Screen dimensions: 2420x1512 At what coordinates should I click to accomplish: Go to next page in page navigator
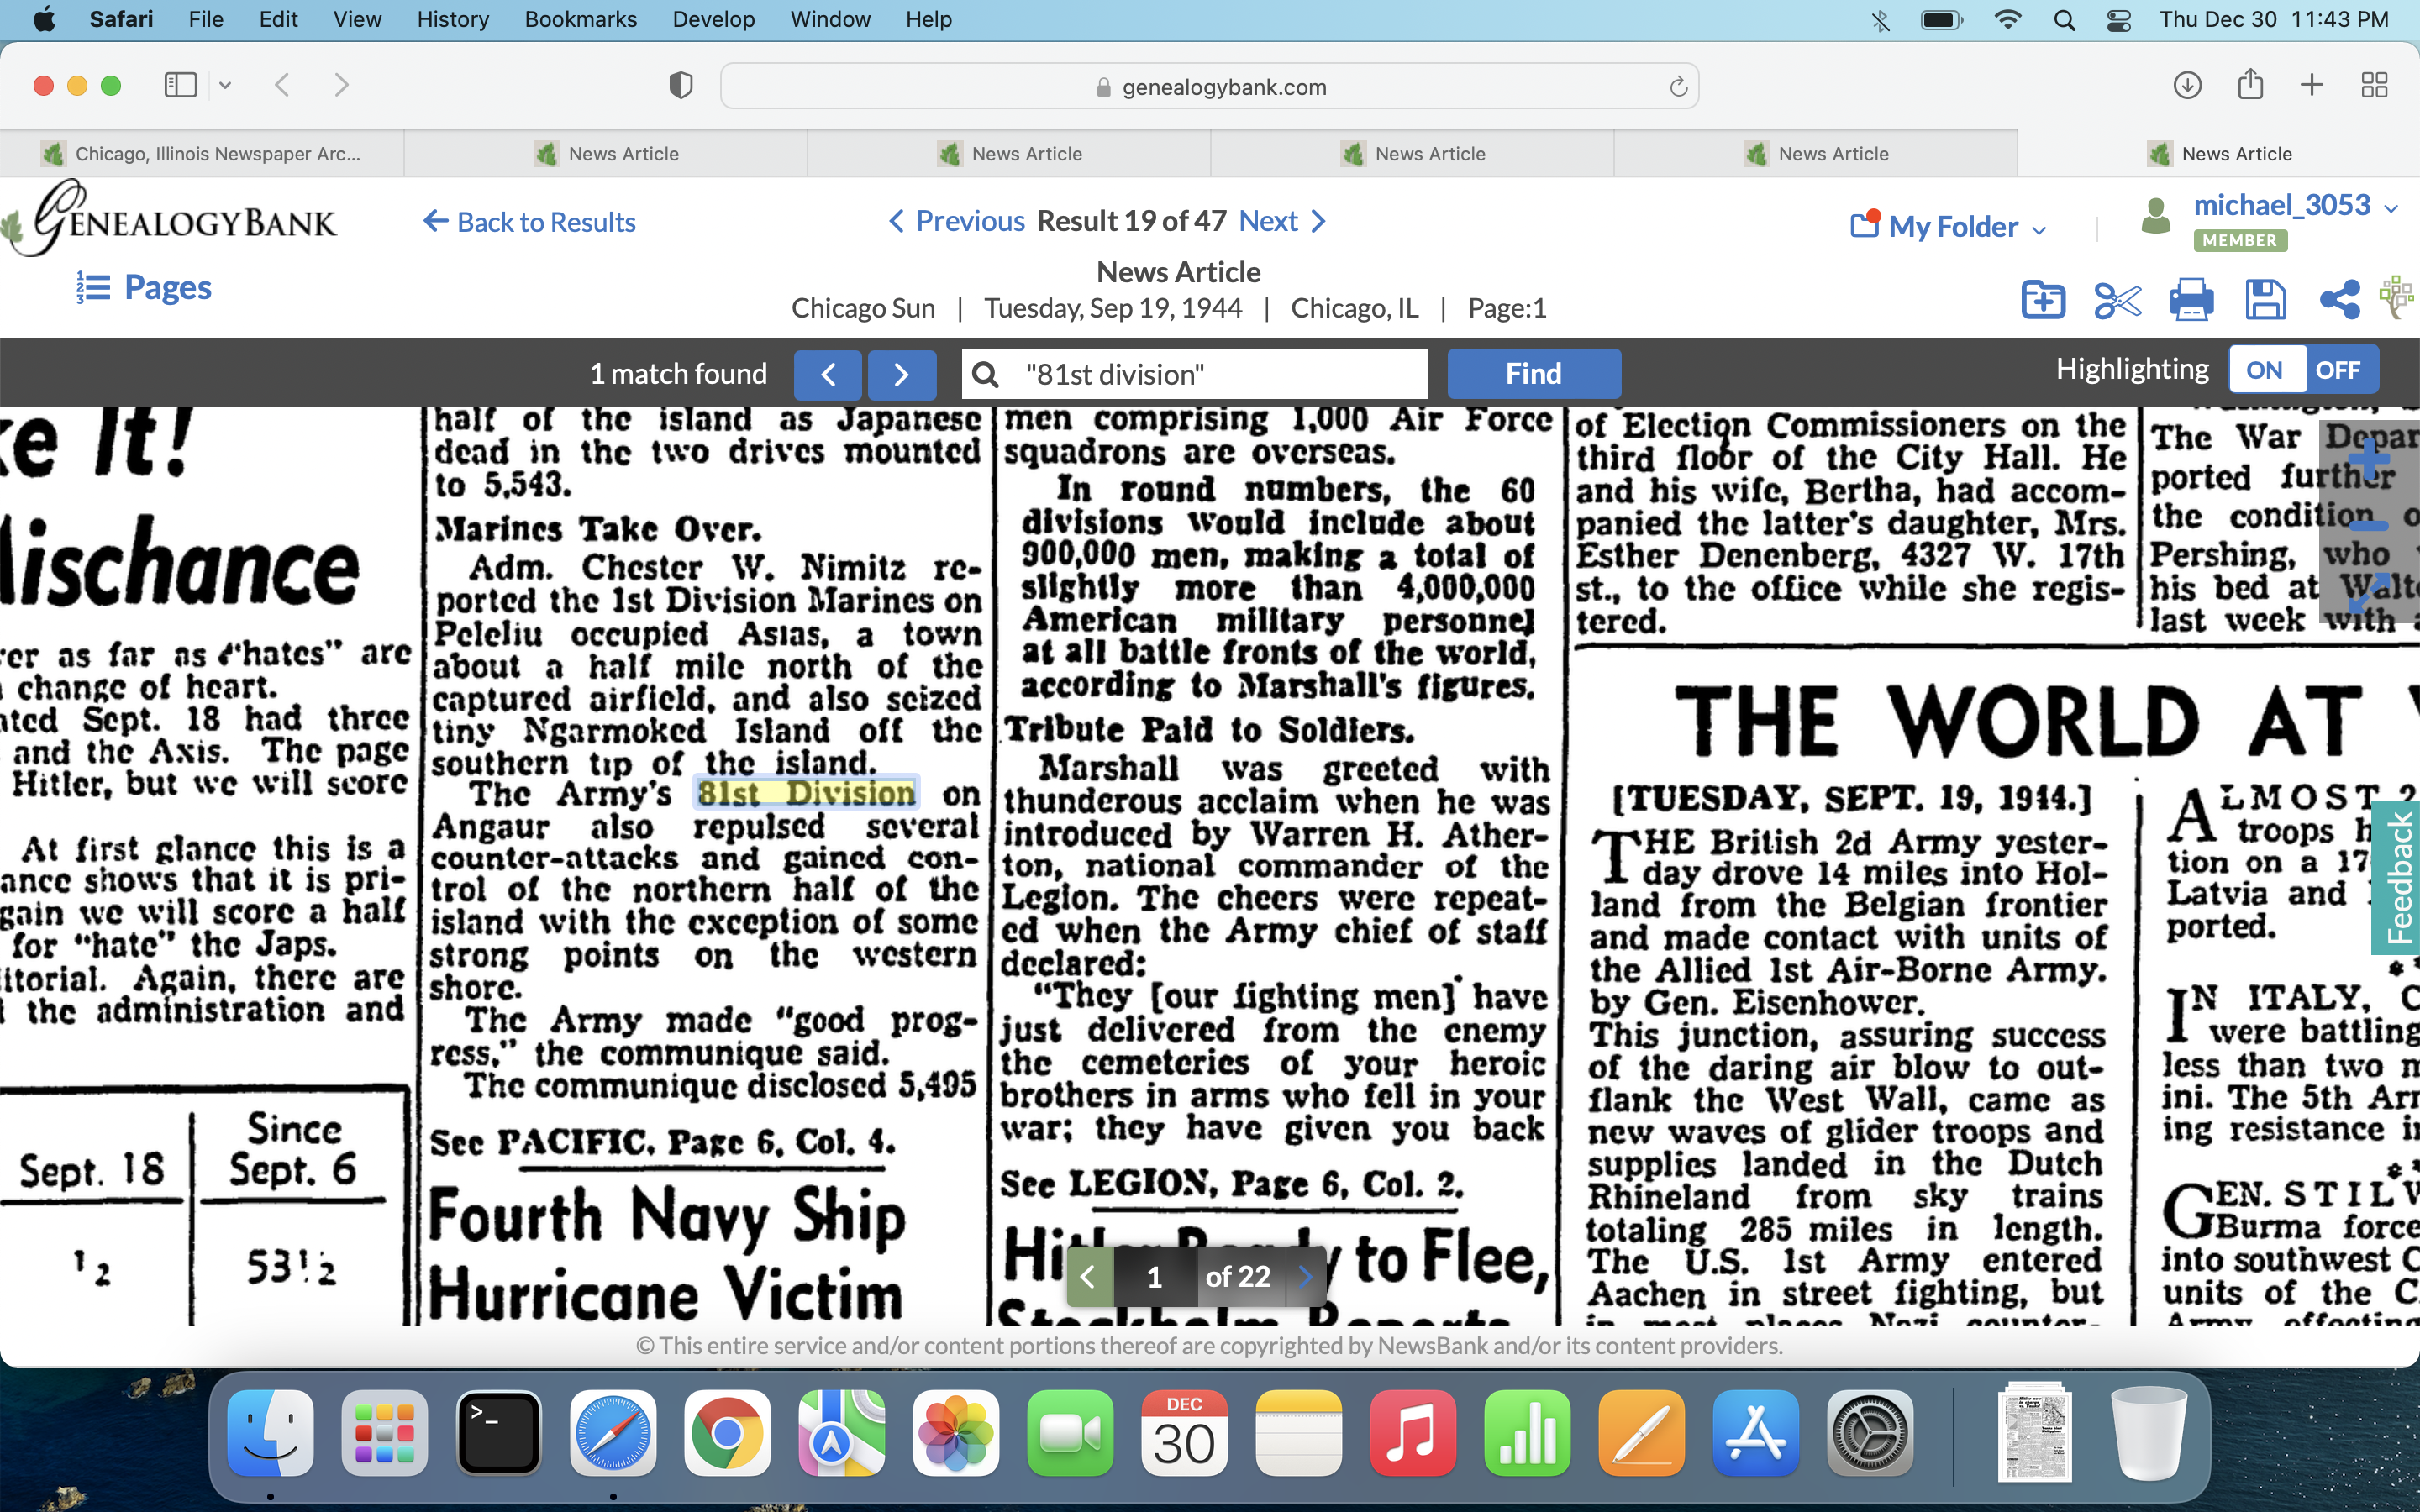pos(1305,1276)
